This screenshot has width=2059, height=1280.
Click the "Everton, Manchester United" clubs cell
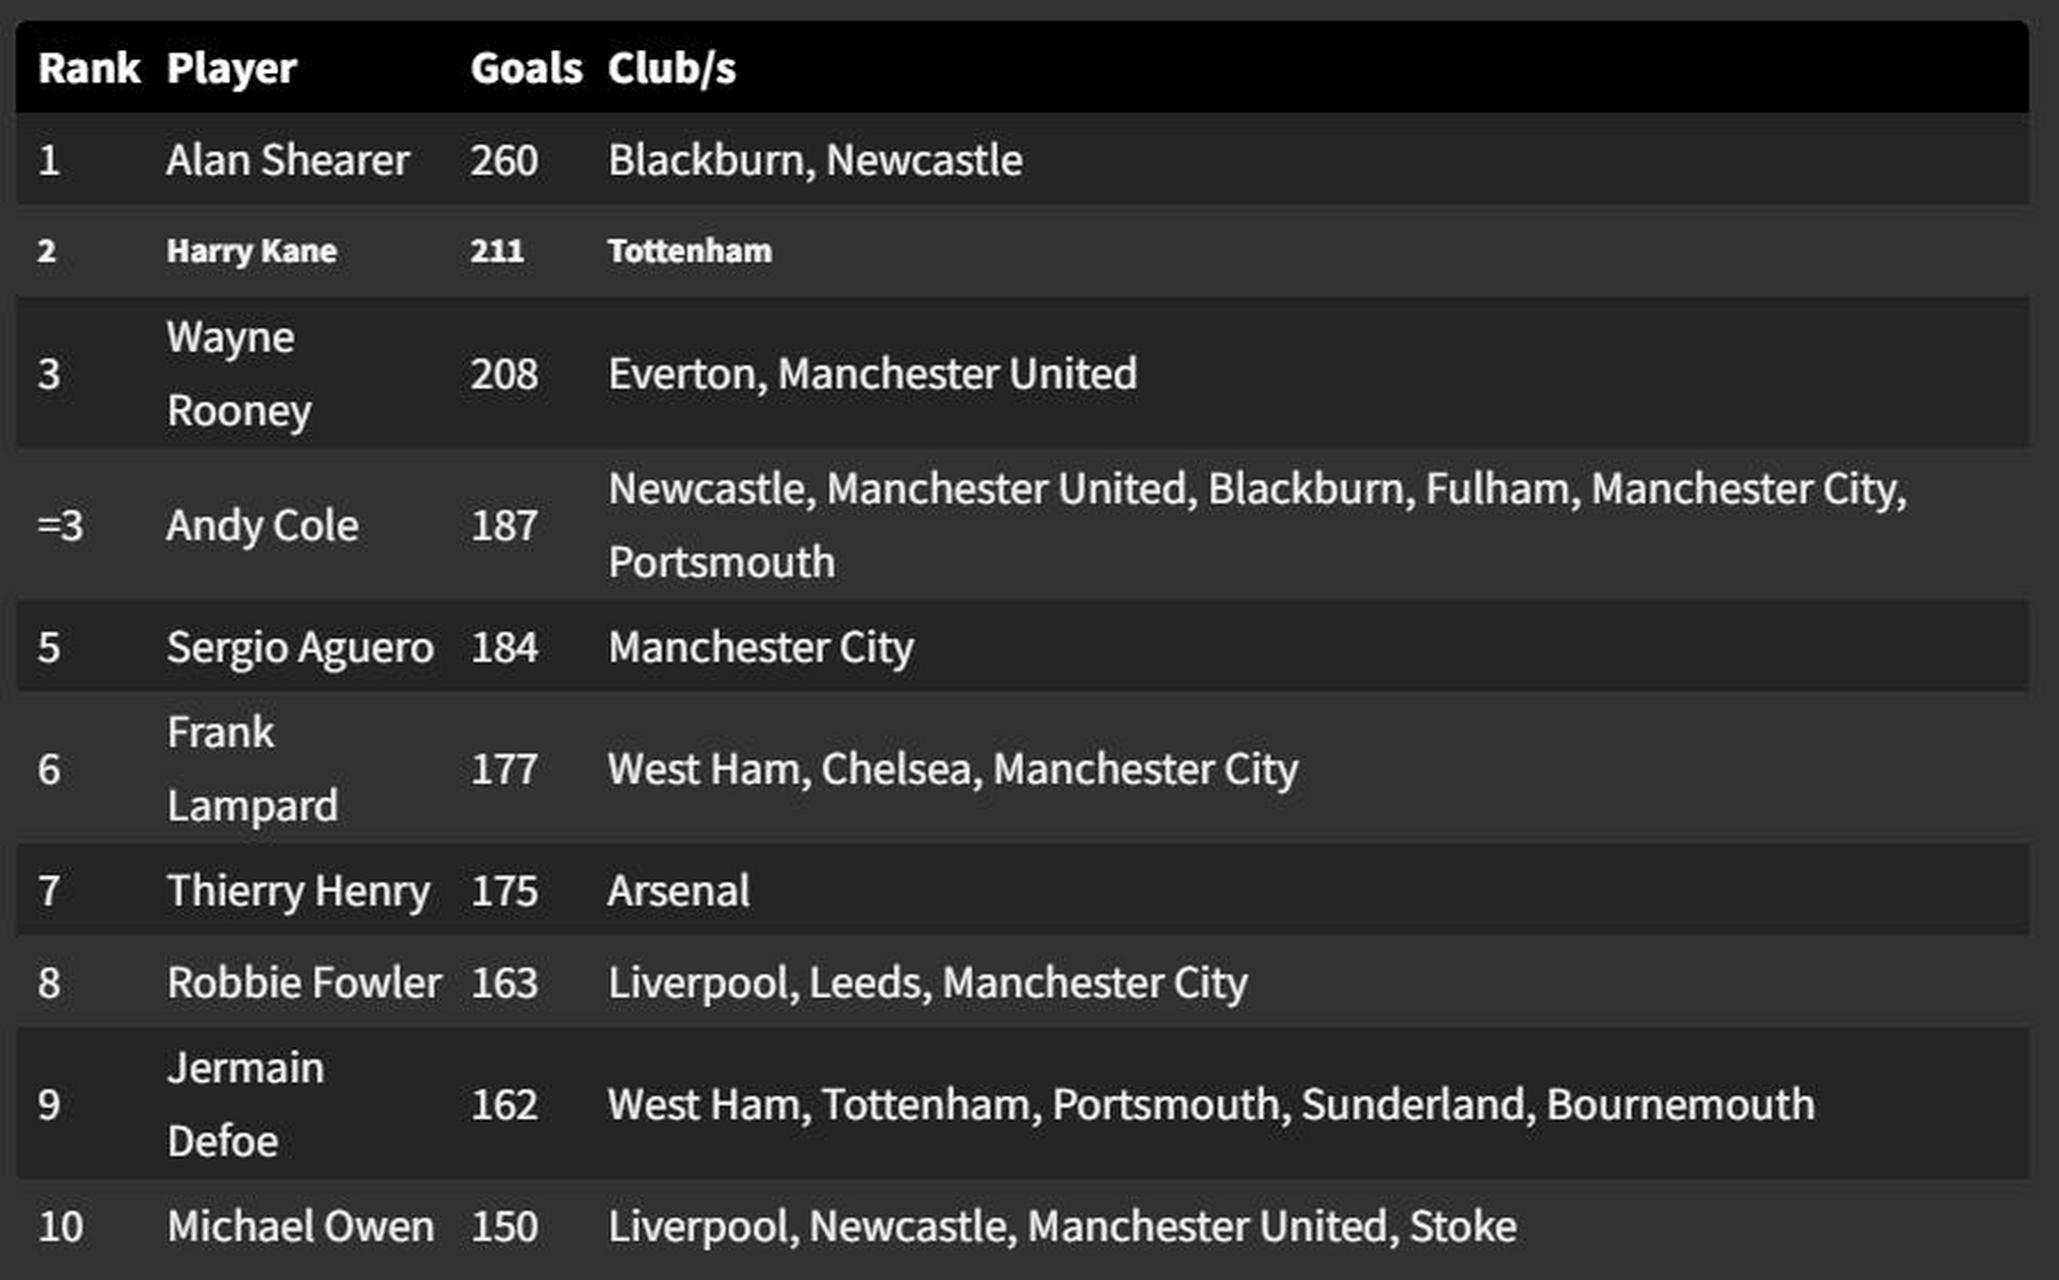coord(872,373)
